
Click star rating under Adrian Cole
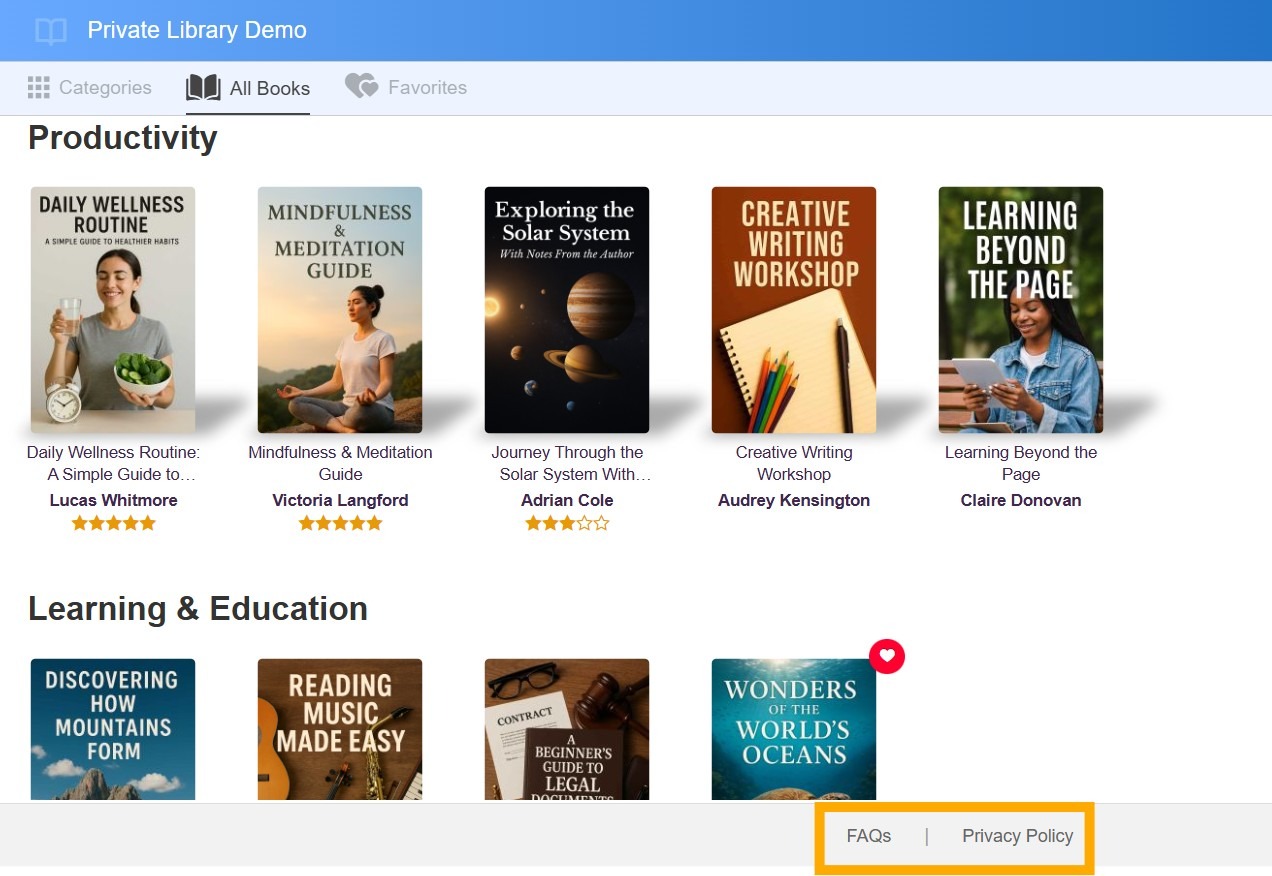click(567, 523)
